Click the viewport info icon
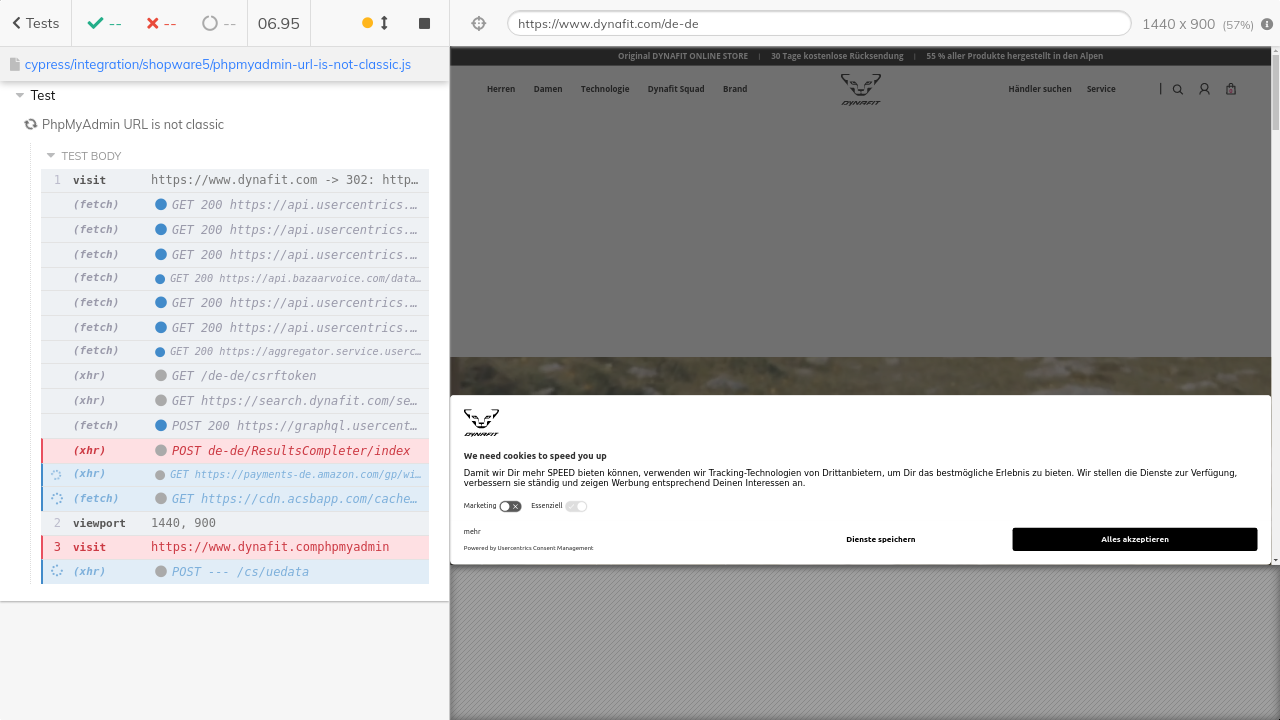This screenshot has width=1280, height=720. point(1267,24)
